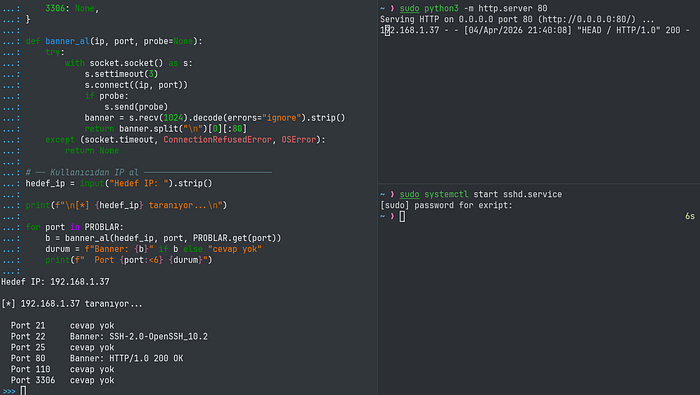Click the 'return banner.split' line

(166, 129)
